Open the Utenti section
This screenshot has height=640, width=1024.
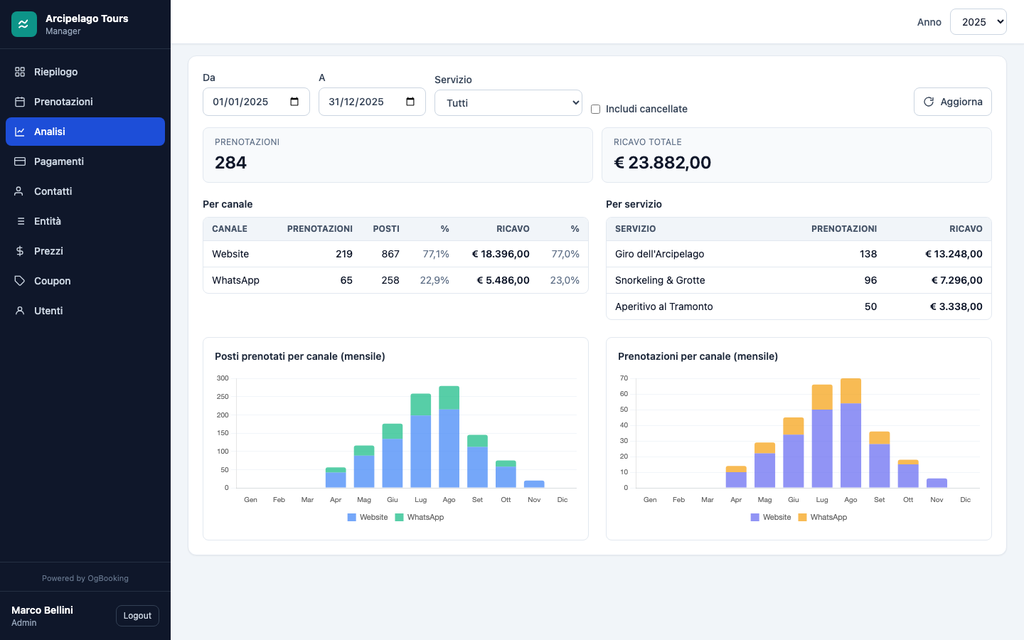tap(85, 311)
